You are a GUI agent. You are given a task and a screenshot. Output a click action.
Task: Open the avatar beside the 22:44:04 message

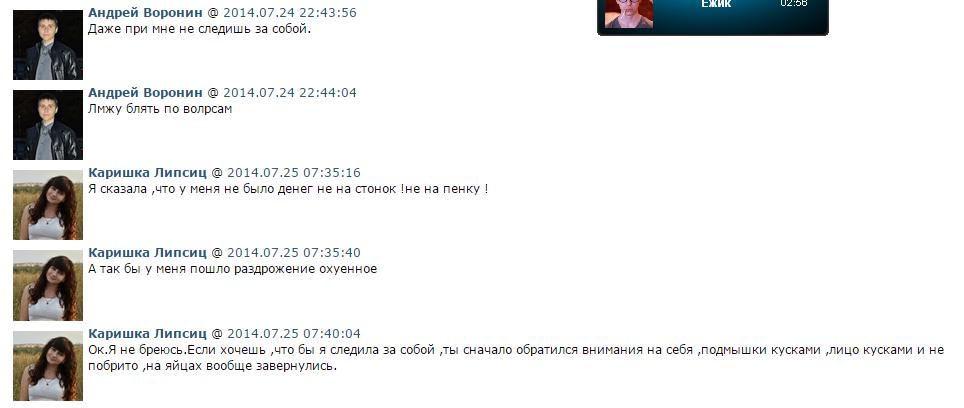pos(48,125)
